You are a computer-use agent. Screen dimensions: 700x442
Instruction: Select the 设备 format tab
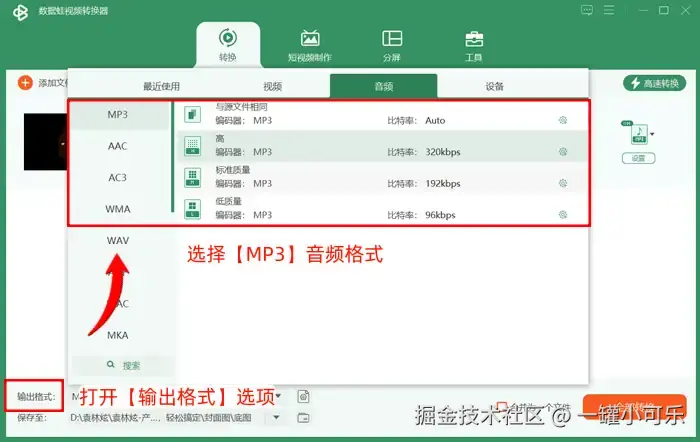tap(495, 86)
